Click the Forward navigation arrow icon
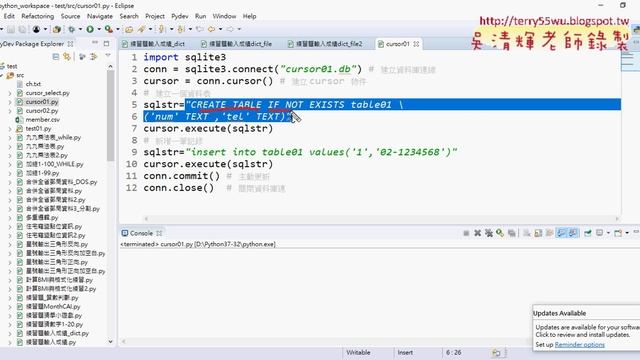 230,29
